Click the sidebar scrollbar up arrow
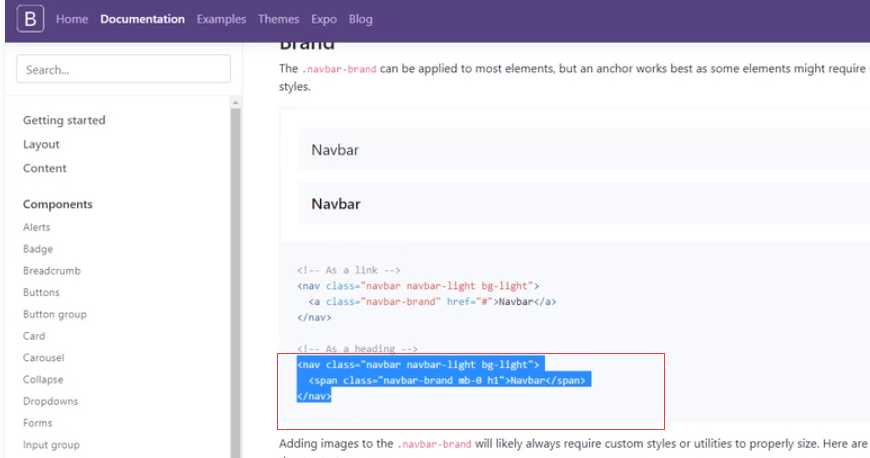The height and width of the screenshot is (458, 870). pyautogui.click(x=235, y=103)
